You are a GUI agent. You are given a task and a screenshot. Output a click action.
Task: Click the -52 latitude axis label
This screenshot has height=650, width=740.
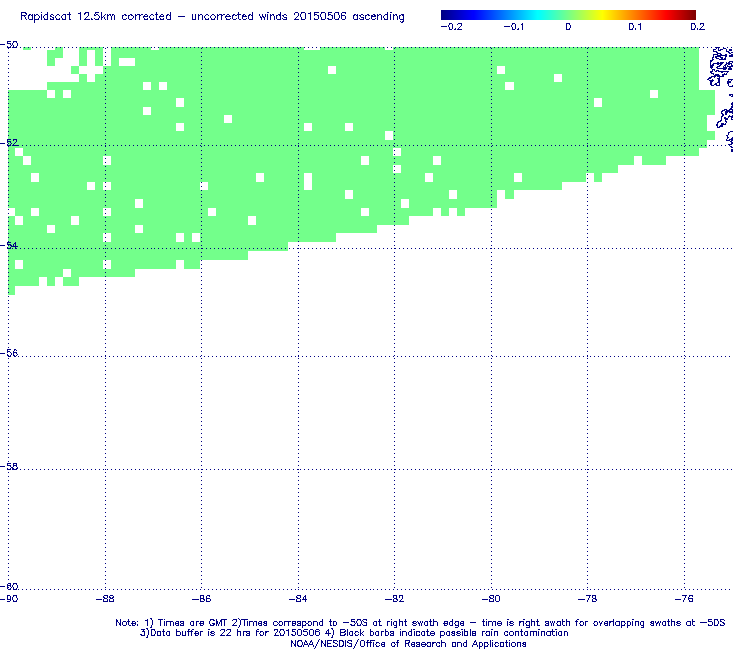pos(9,143)
